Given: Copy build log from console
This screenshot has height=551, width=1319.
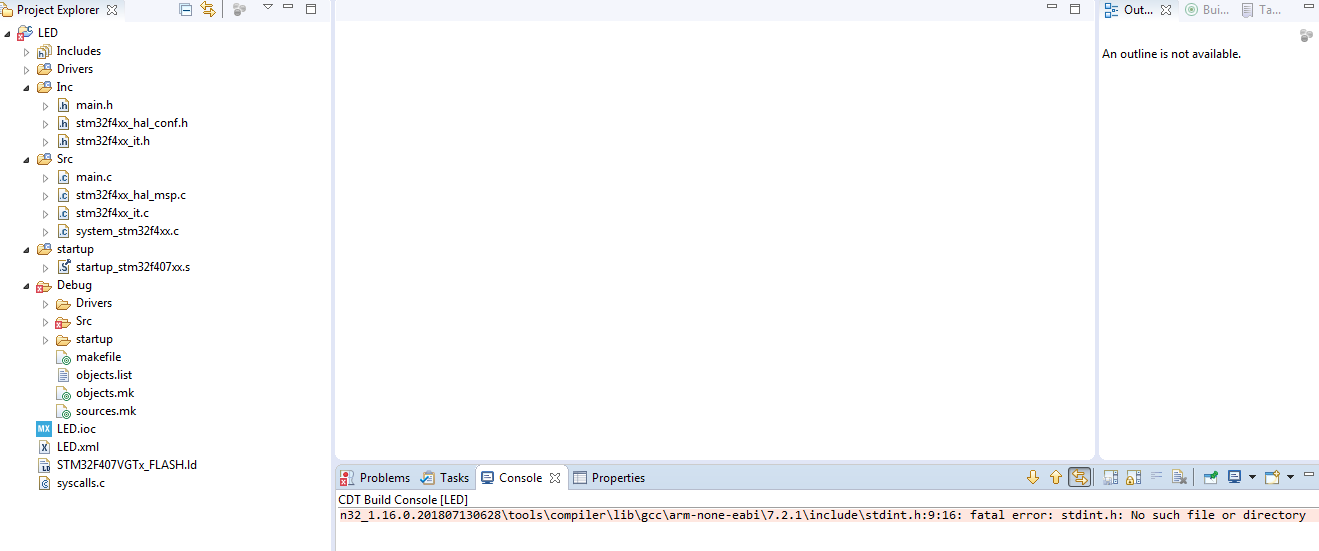Looking at the screenshot, I should 1109,478.
